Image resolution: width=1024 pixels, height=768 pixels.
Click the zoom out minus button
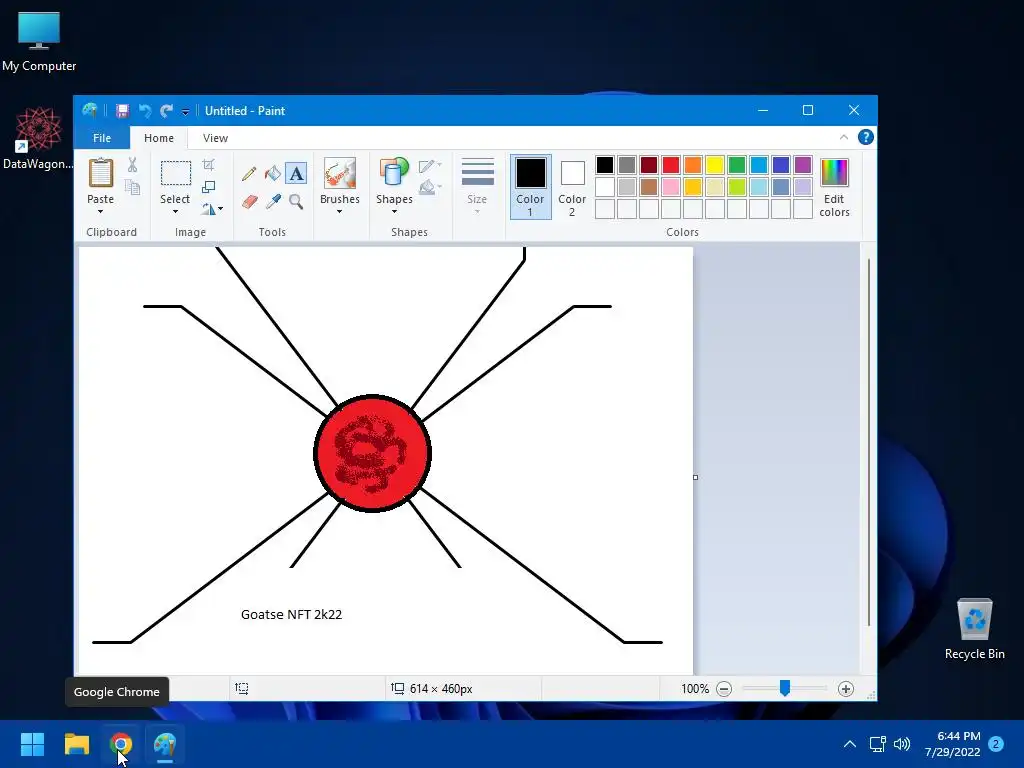tap(724, 689)
